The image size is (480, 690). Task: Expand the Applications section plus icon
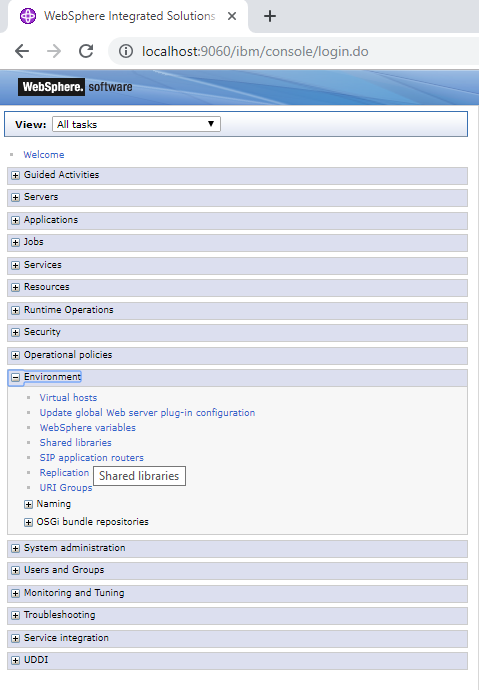15,220
